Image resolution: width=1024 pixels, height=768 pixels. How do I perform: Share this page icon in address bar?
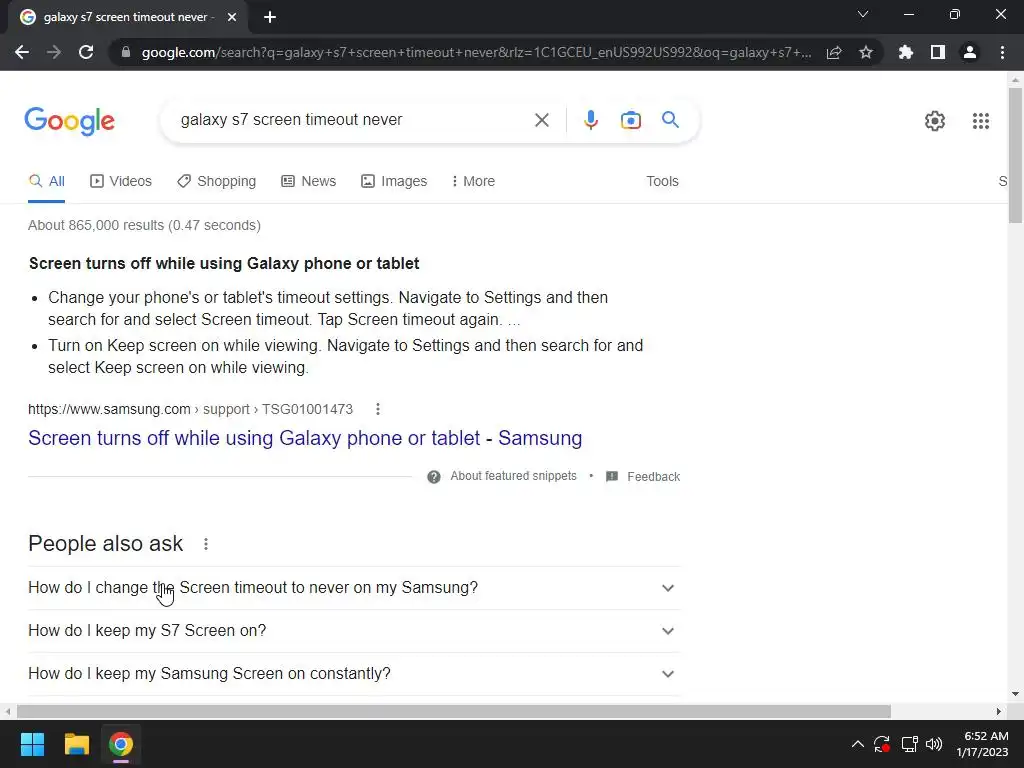[x=834, y=52]
